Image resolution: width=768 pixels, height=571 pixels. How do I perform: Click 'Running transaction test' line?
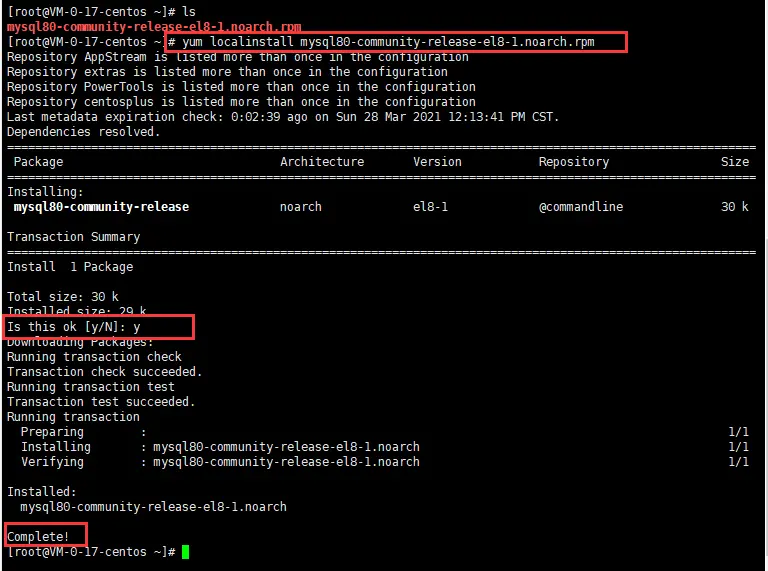click(x=91, y=387)
